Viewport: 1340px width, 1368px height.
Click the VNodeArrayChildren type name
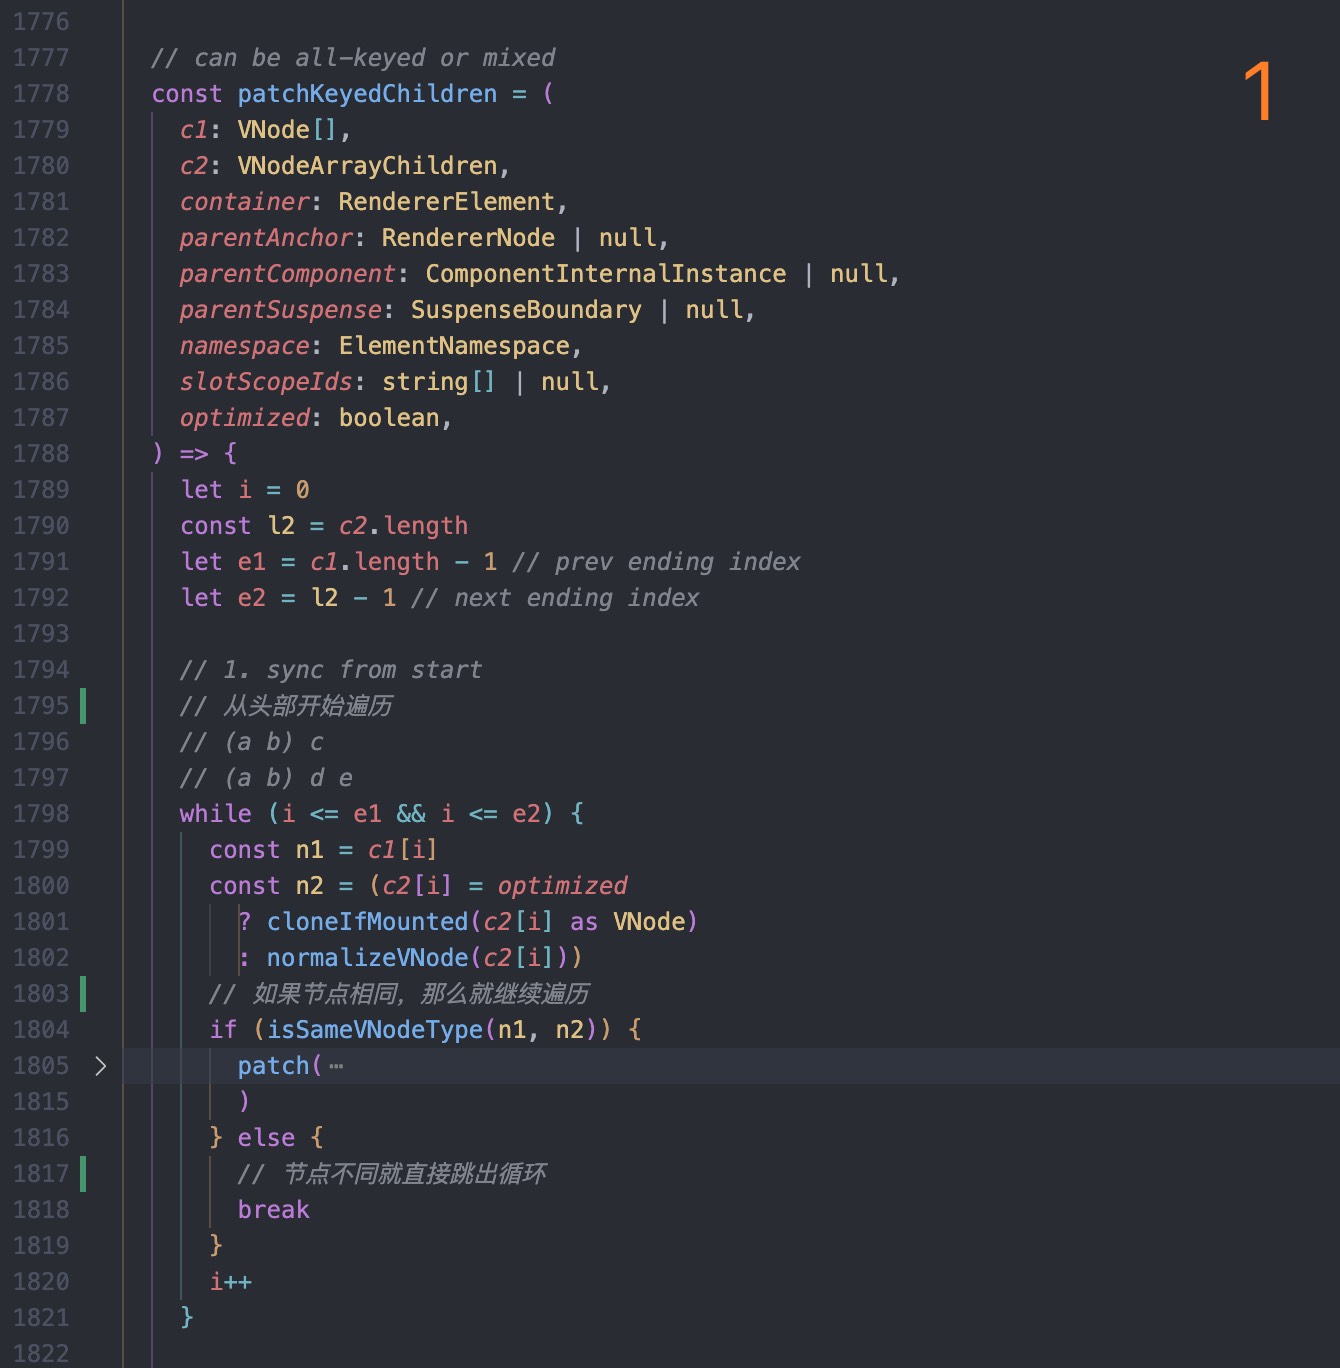[x=367, y=166]
